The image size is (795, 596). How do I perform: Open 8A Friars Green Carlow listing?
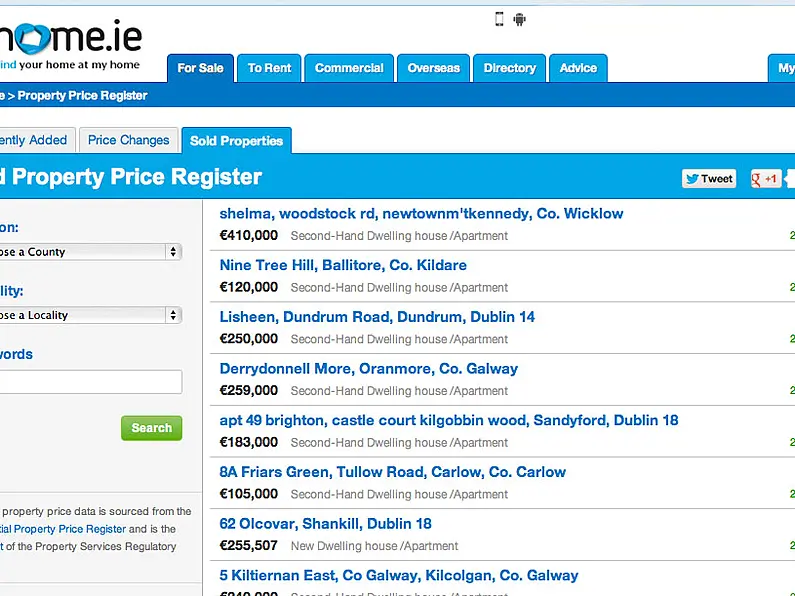tap(392, 472)
